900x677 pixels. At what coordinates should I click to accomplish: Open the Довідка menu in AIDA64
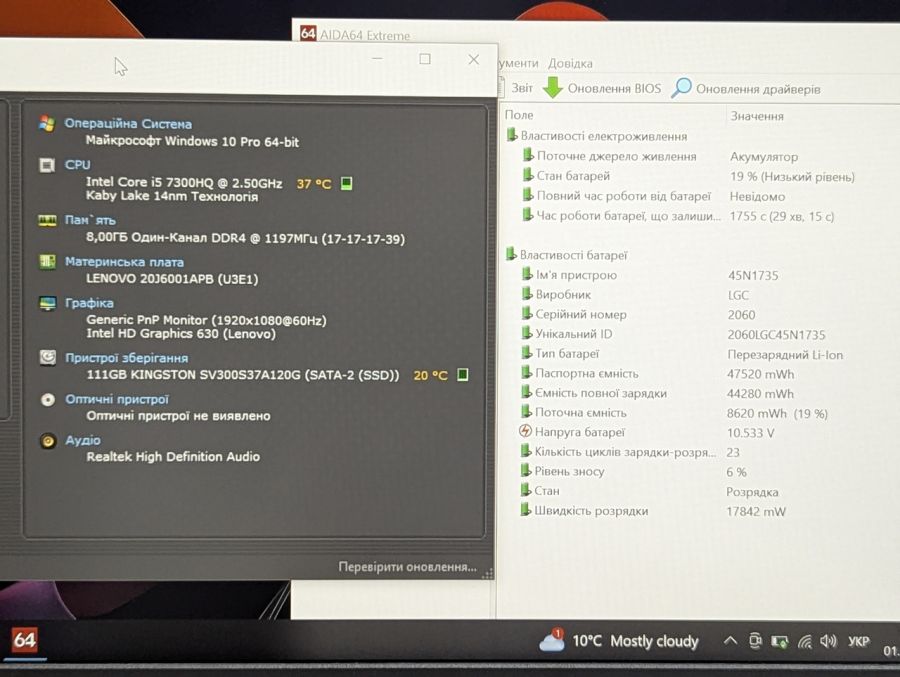[x=570, y=63]
